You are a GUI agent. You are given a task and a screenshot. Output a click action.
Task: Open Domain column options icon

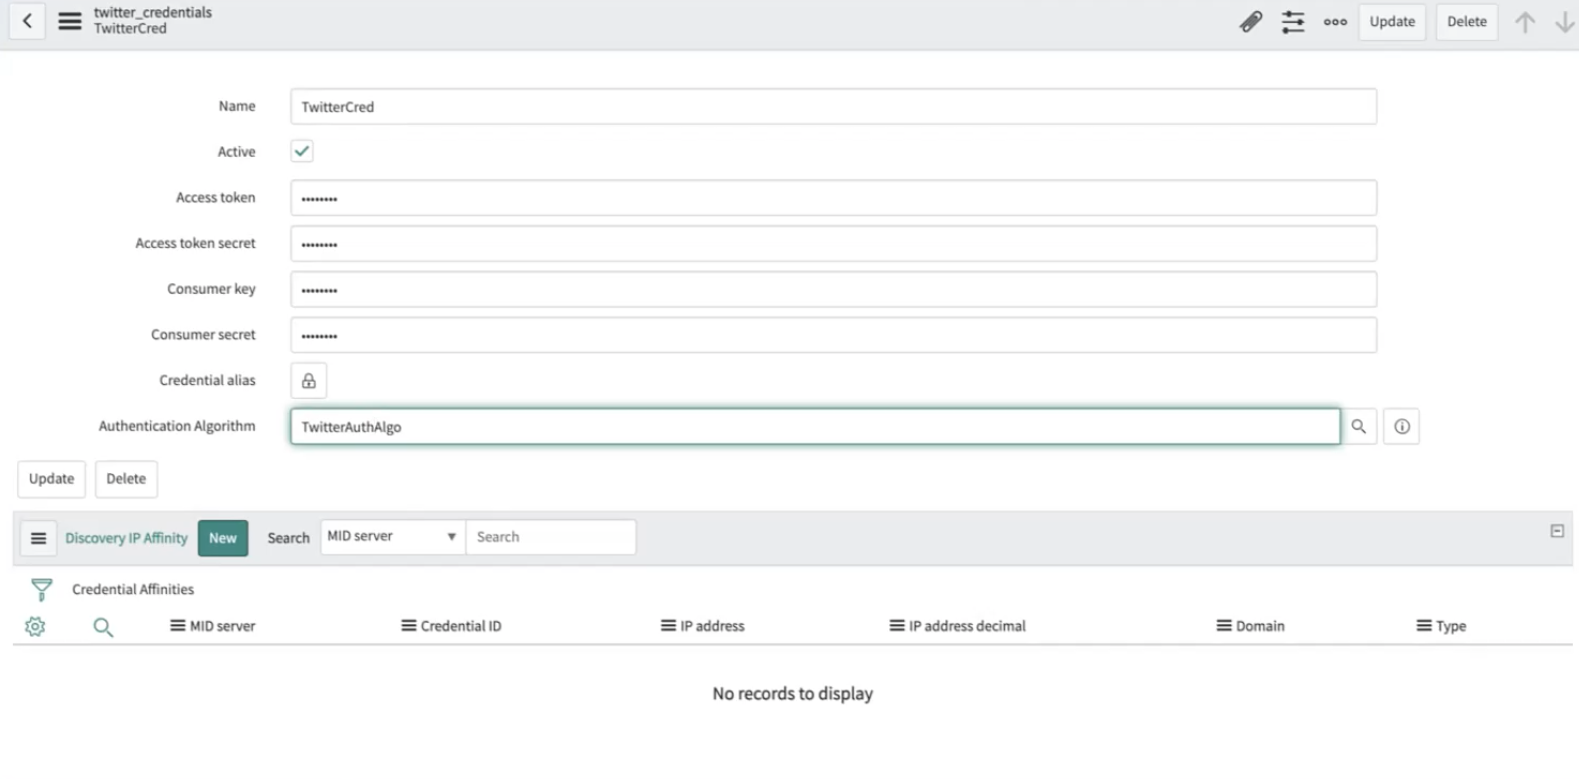pos(1223,626)
